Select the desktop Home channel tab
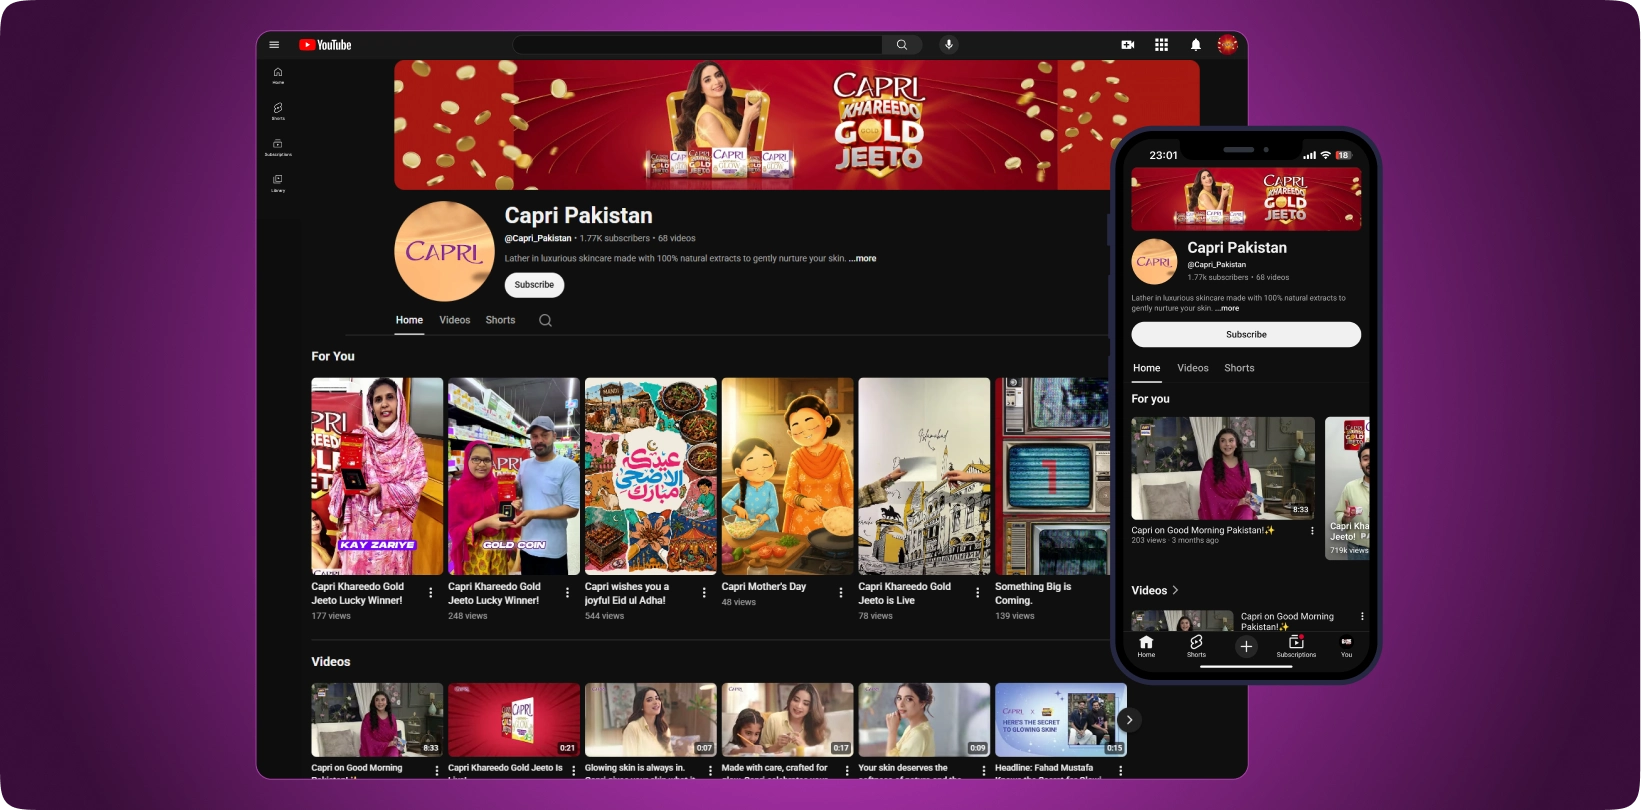This screenshot has height=810, width=1641. tap(409, 320)
